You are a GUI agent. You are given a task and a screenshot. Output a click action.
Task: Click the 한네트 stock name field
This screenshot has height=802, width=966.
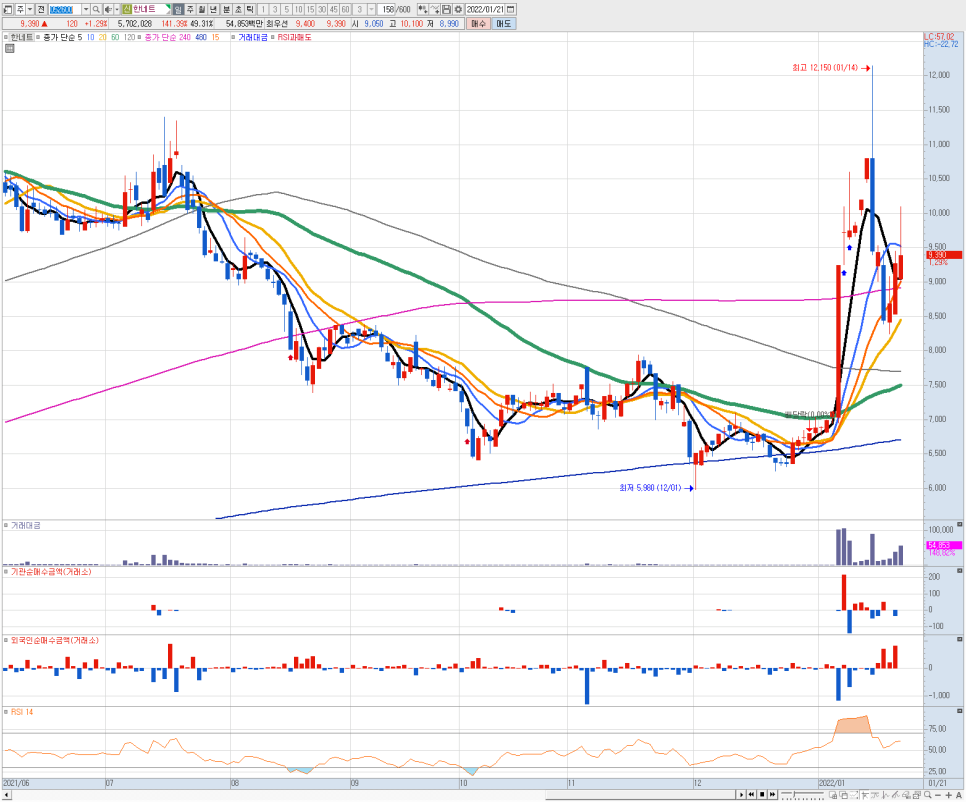(x=148, y=9)
